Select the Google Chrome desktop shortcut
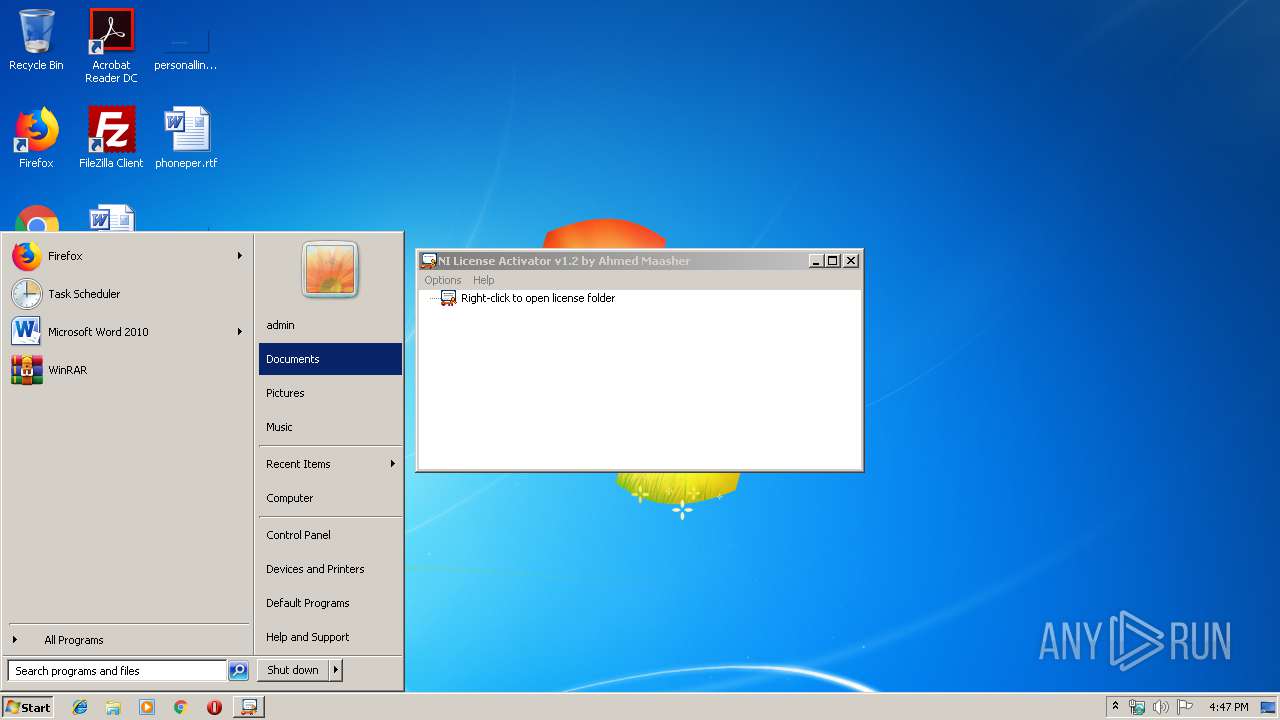Image resolution: width=1280 pixels, height=720 pixels. point(36,218)
